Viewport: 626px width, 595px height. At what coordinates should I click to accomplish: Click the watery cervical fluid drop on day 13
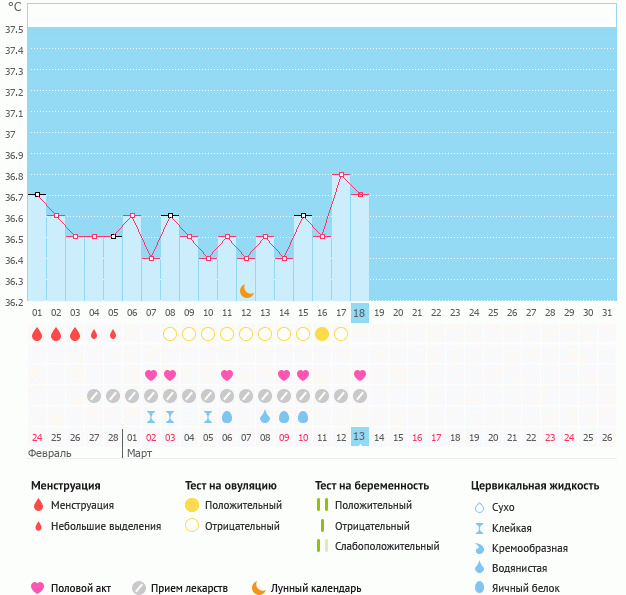(x=265, y=417)
